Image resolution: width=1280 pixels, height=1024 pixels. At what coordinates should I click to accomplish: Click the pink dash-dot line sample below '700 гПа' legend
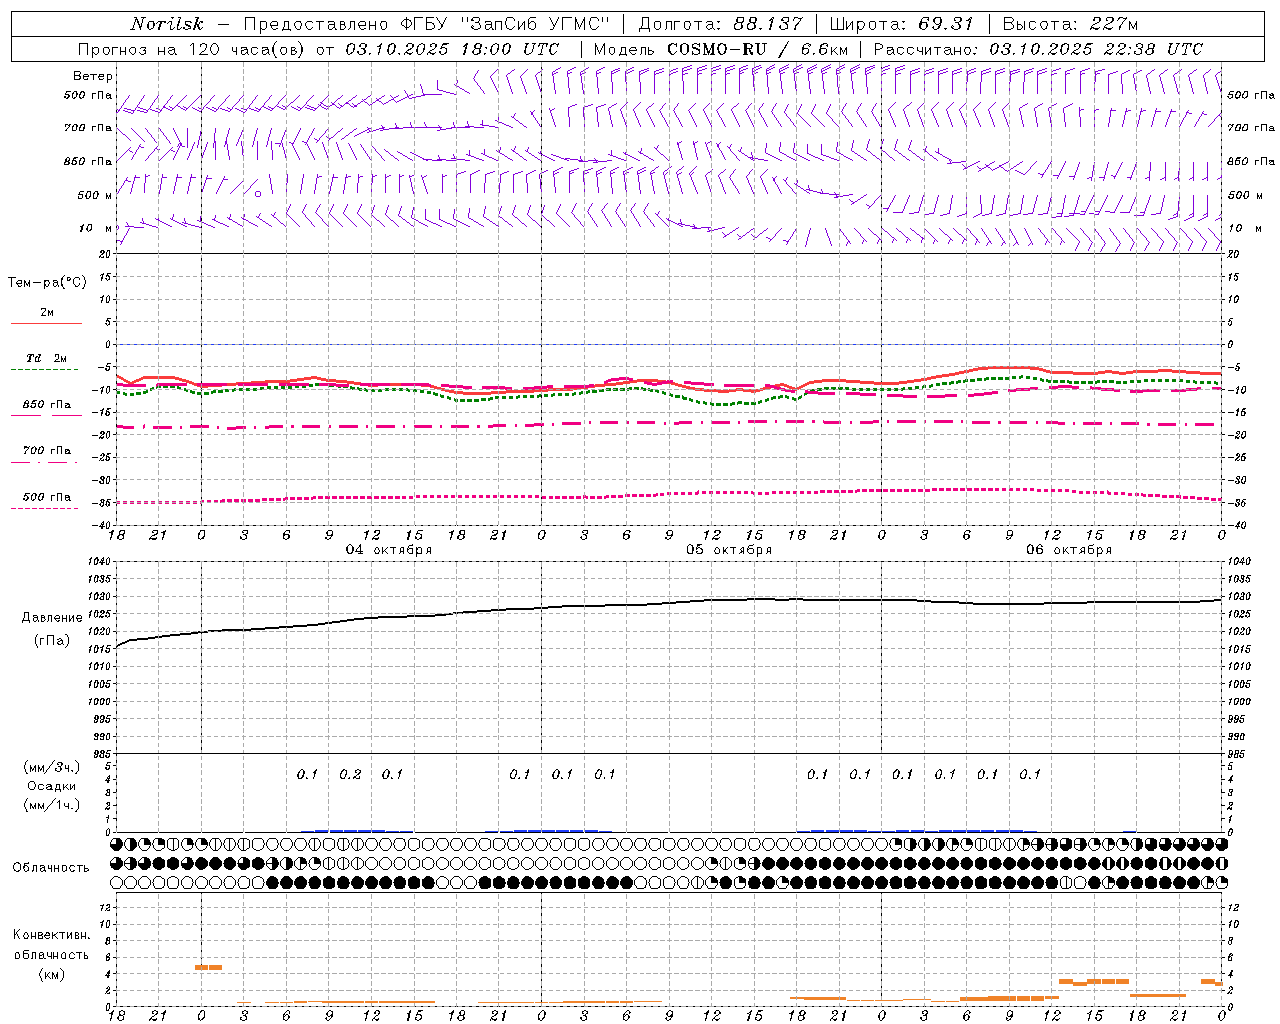45,462
